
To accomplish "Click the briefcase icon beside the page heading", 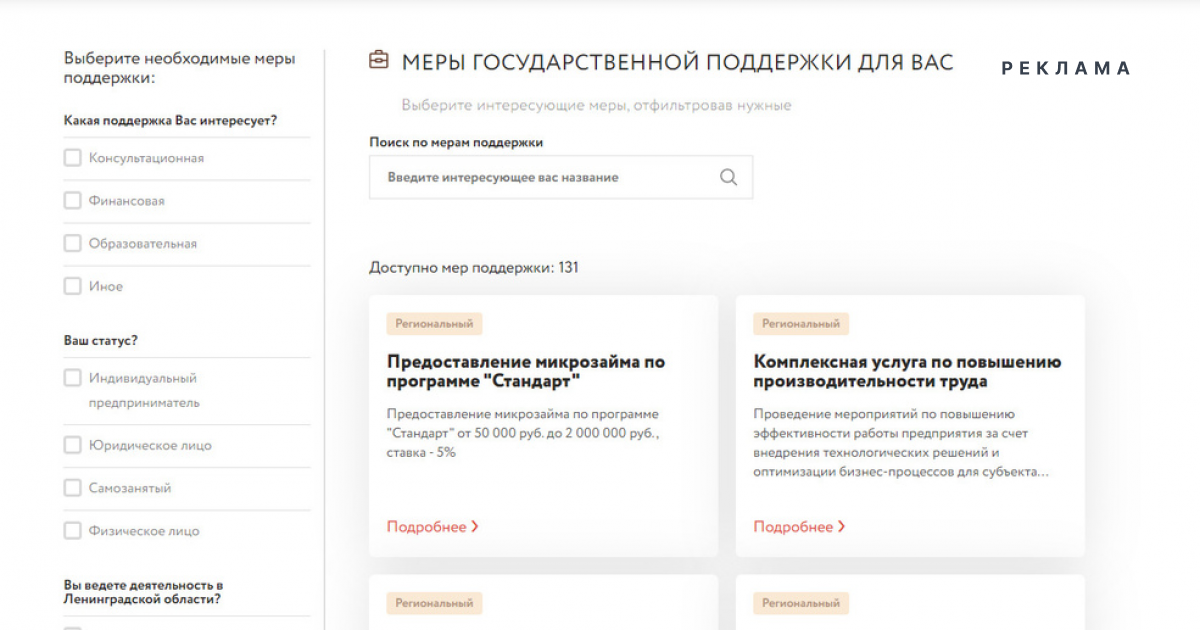I will coord(379,62).
